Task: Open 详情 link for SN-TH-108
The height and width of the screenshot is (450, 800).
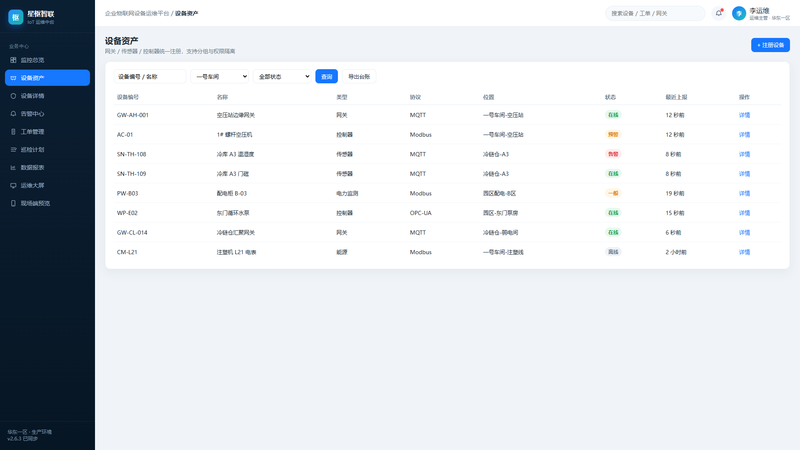Action: point(744,154)
